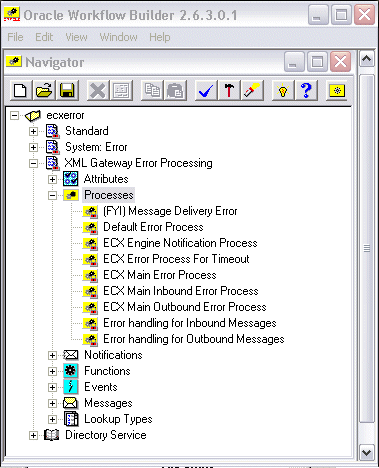This screenshot has height=468, width=379.
Task: Select Error handling for Outbound Messages
Action: point(194,339)
